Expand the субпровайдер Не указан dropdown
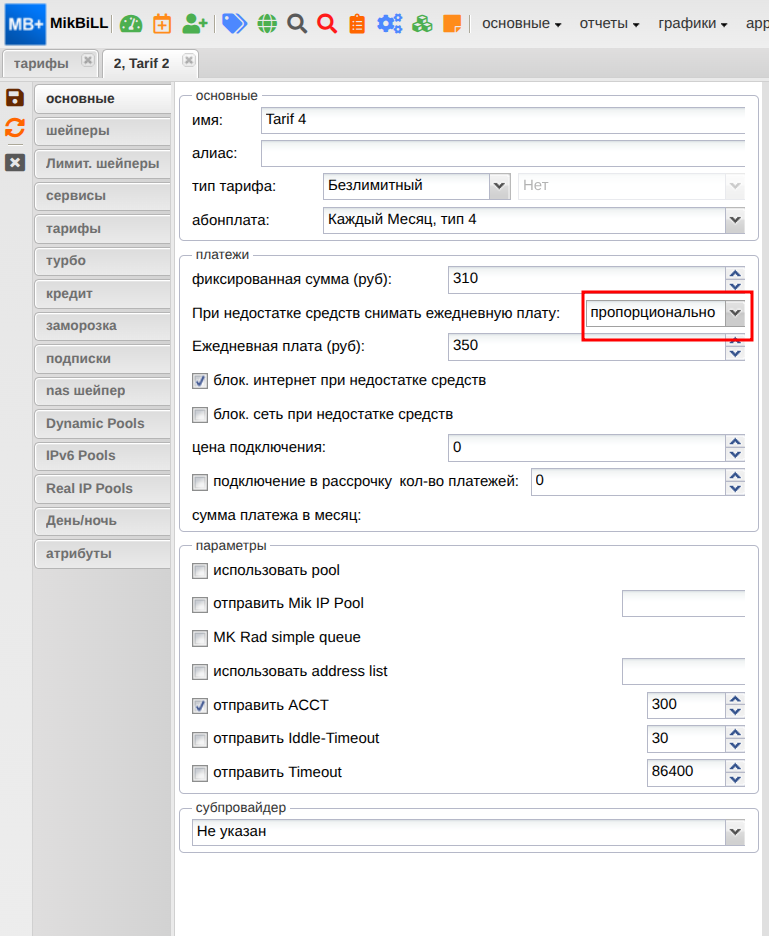The width and height of the screenshot is (769, 936). [x=735, y=832]
